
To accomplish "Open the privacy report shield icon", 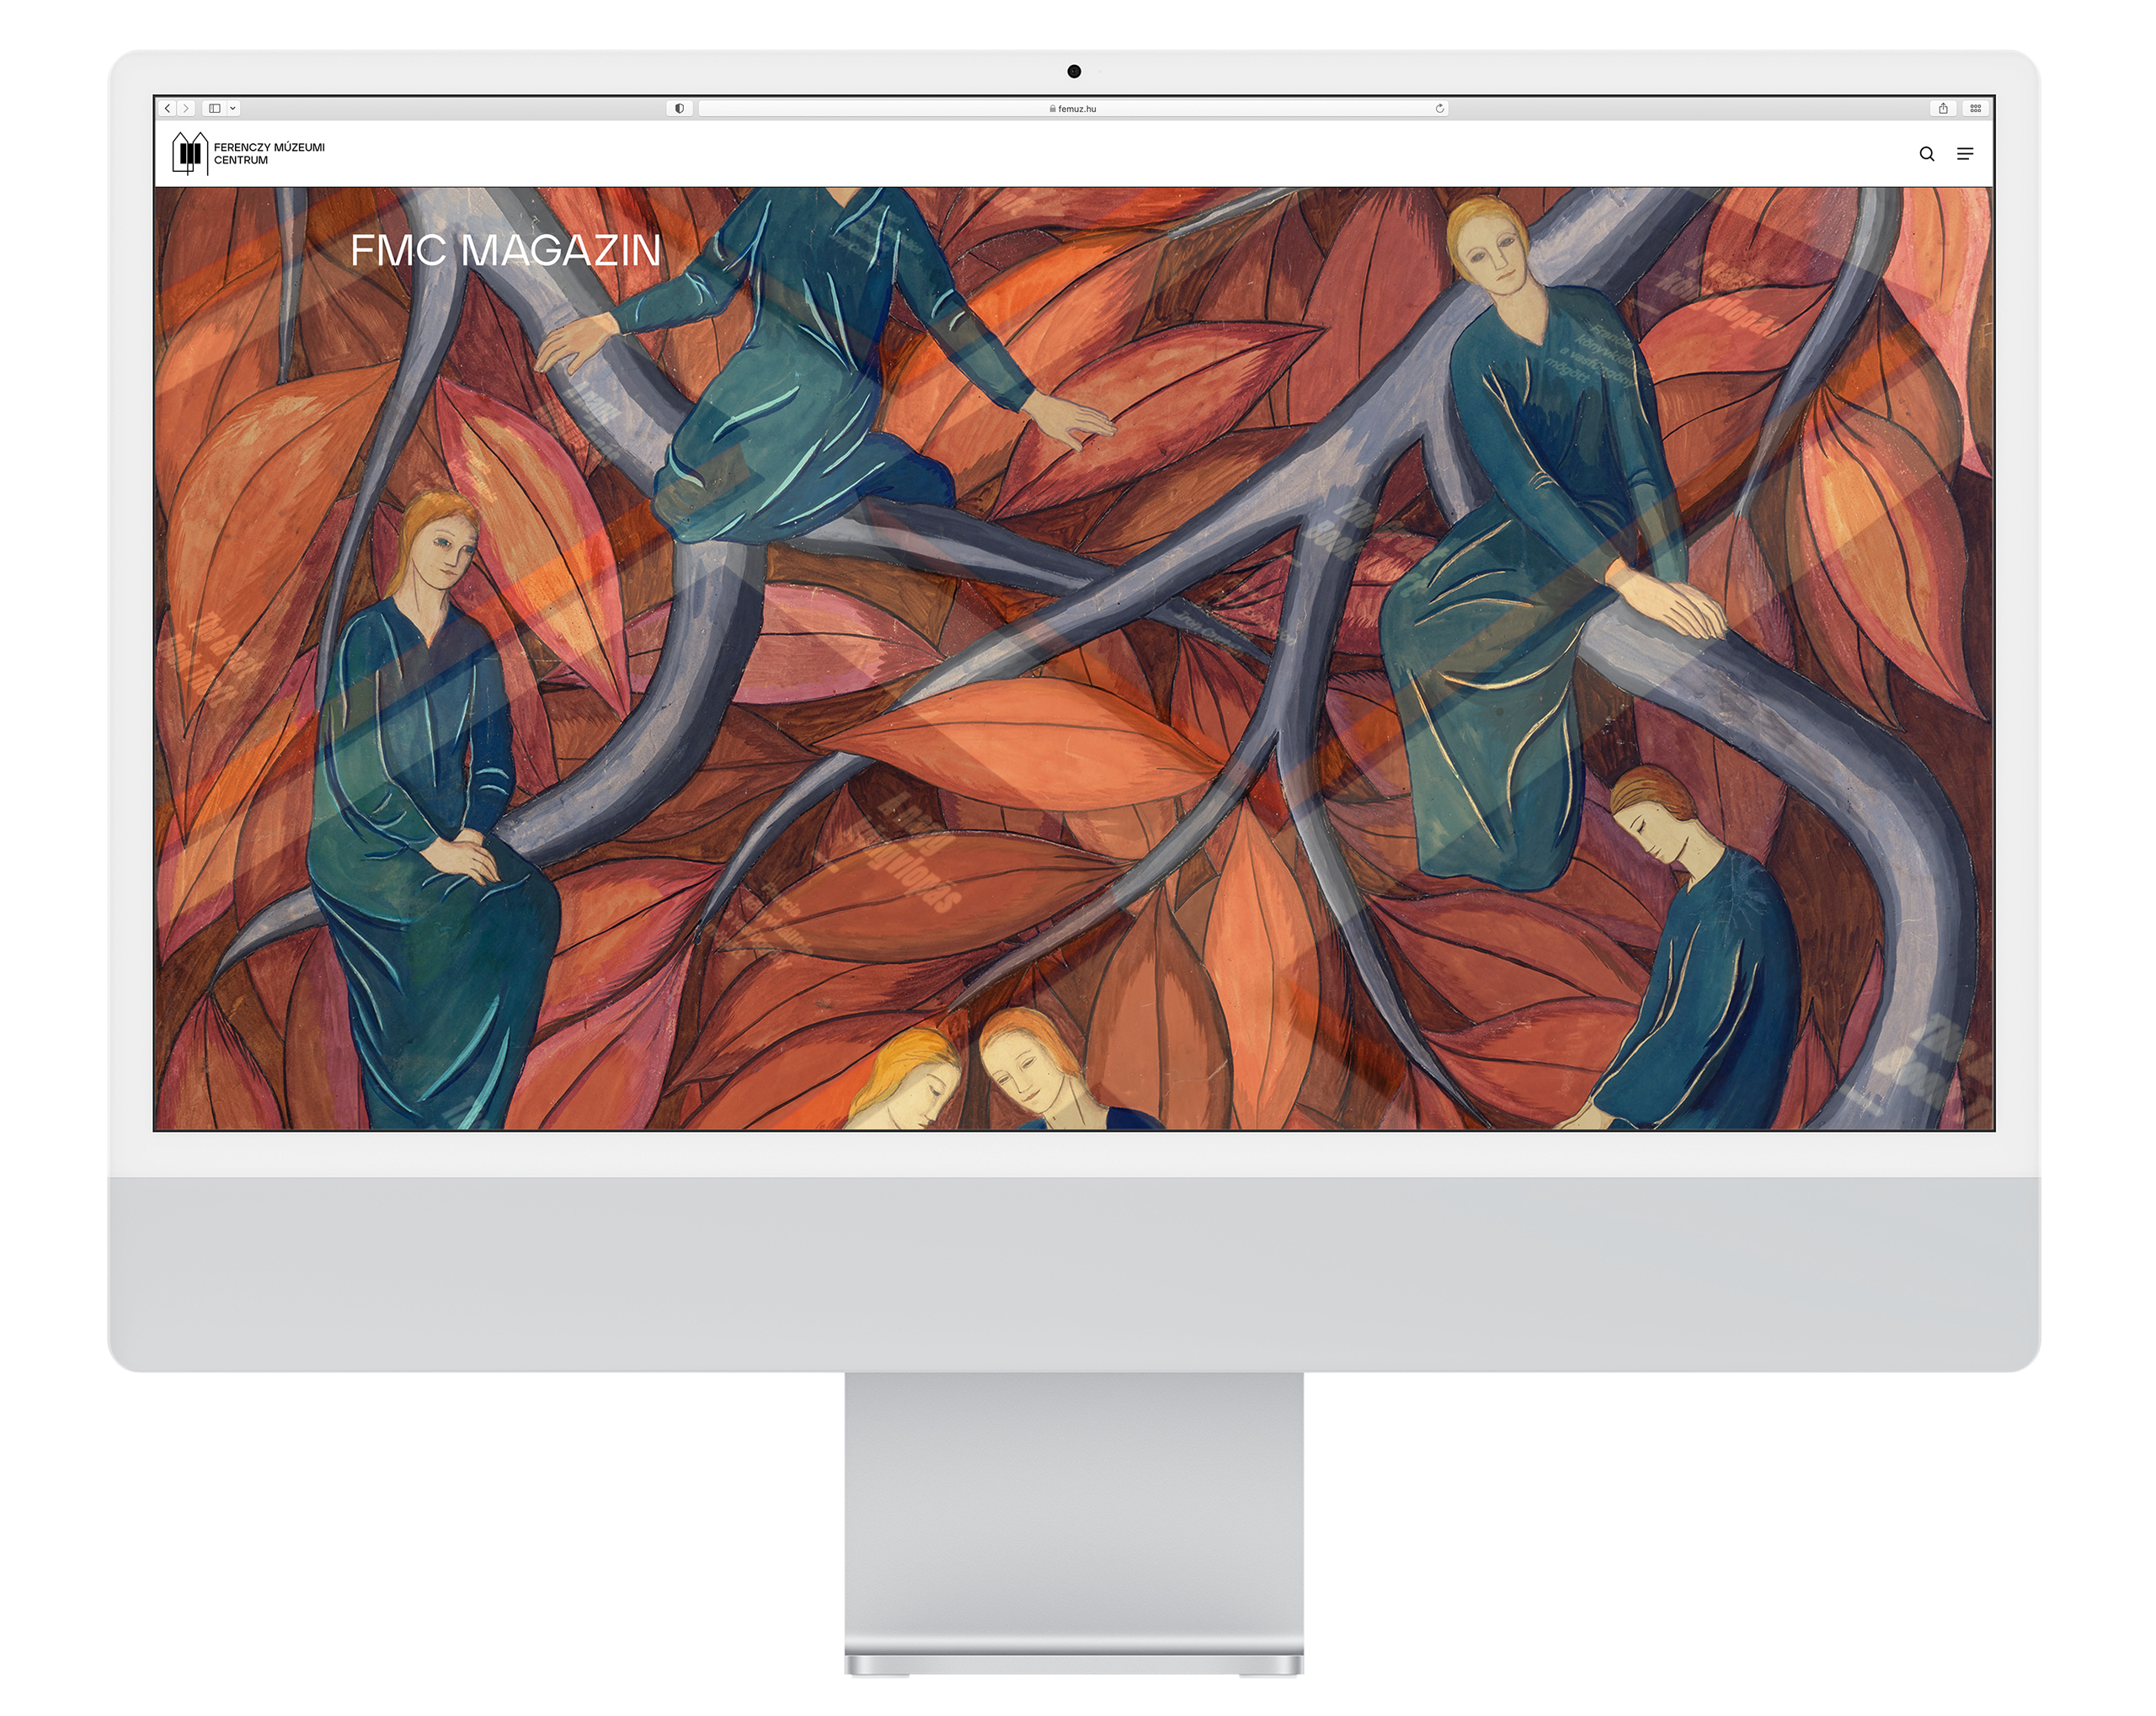I will click(679, 108).
